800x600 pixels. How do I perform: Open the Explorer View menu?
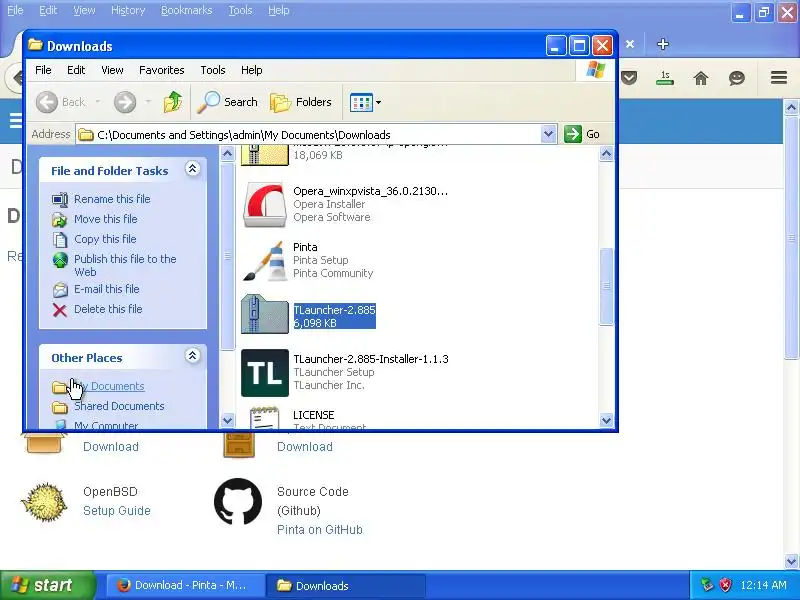(x=112, y=70)
